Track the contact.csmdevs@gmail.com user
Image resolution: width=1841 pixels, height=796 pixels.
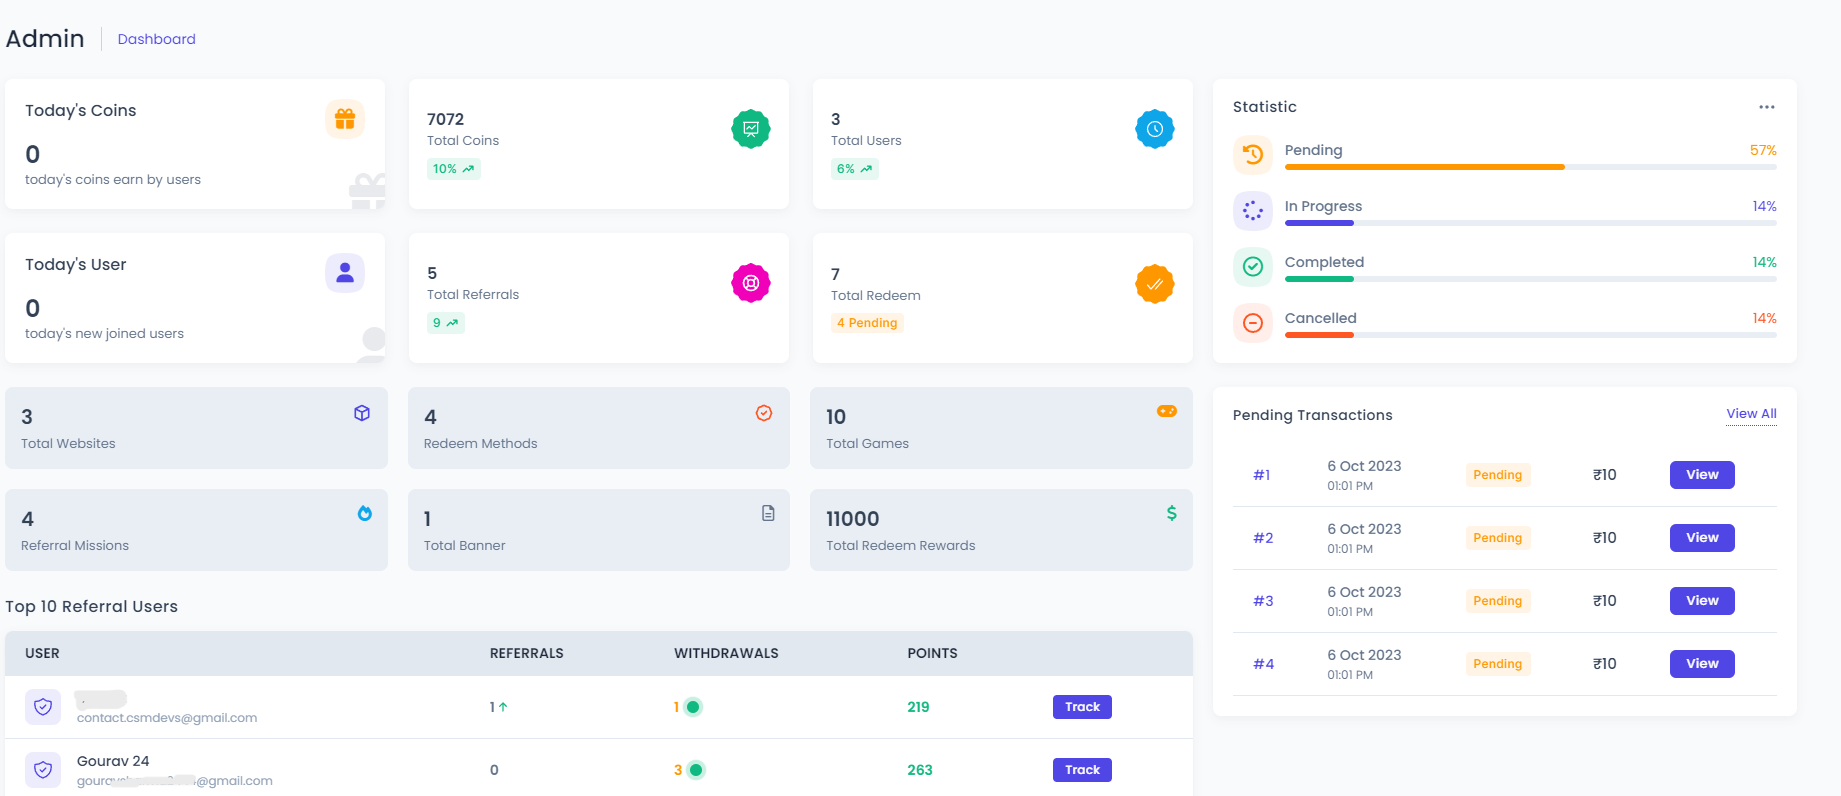click(x=1082, y=707)
